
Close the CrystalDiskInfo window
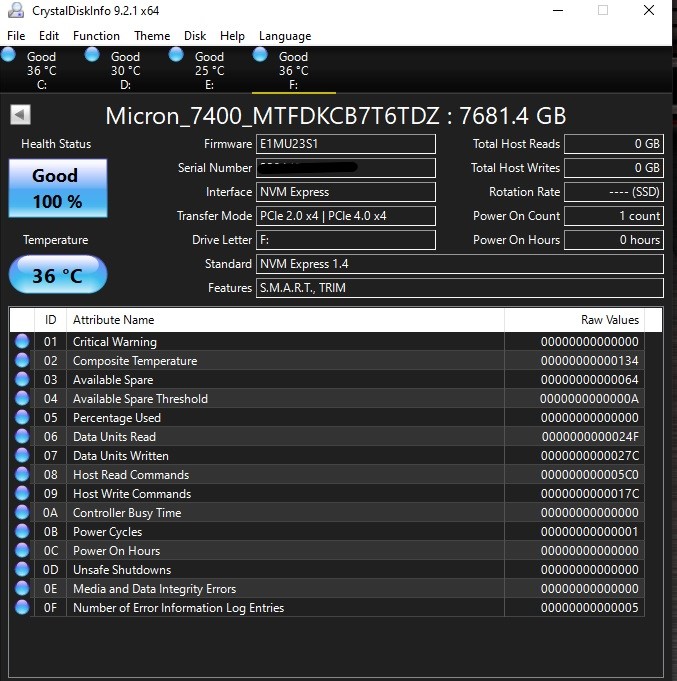[649, 10]
